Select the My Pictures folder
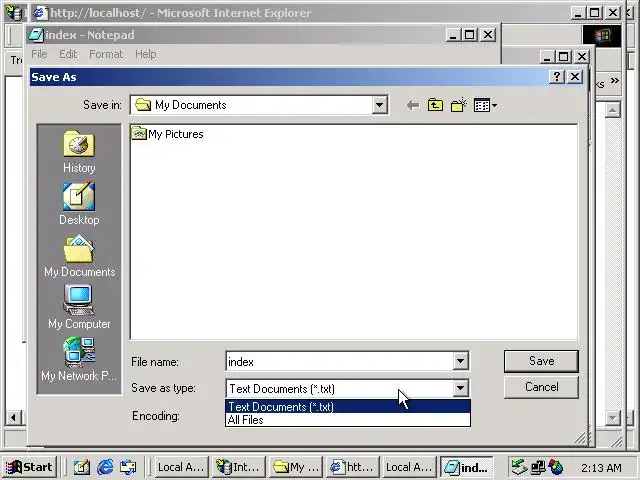The height and width of the screenshot is (480, 640). [x=167, y=133]
